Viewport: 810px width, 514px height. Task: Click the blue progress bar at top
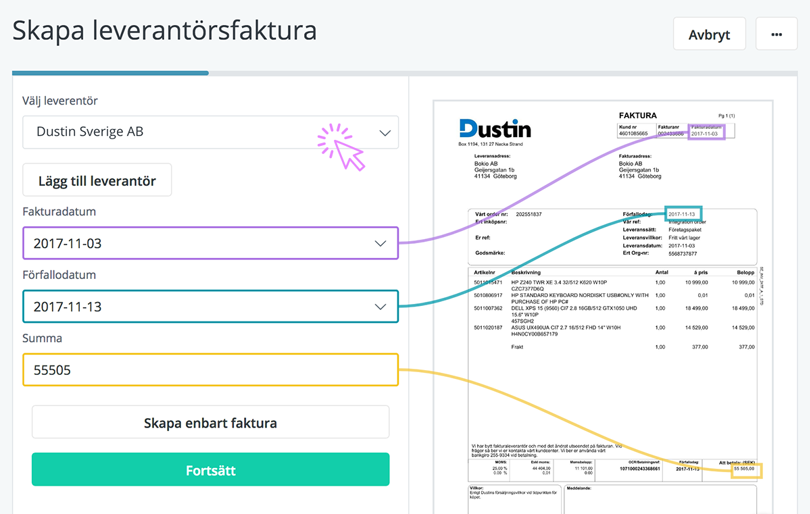110,73
